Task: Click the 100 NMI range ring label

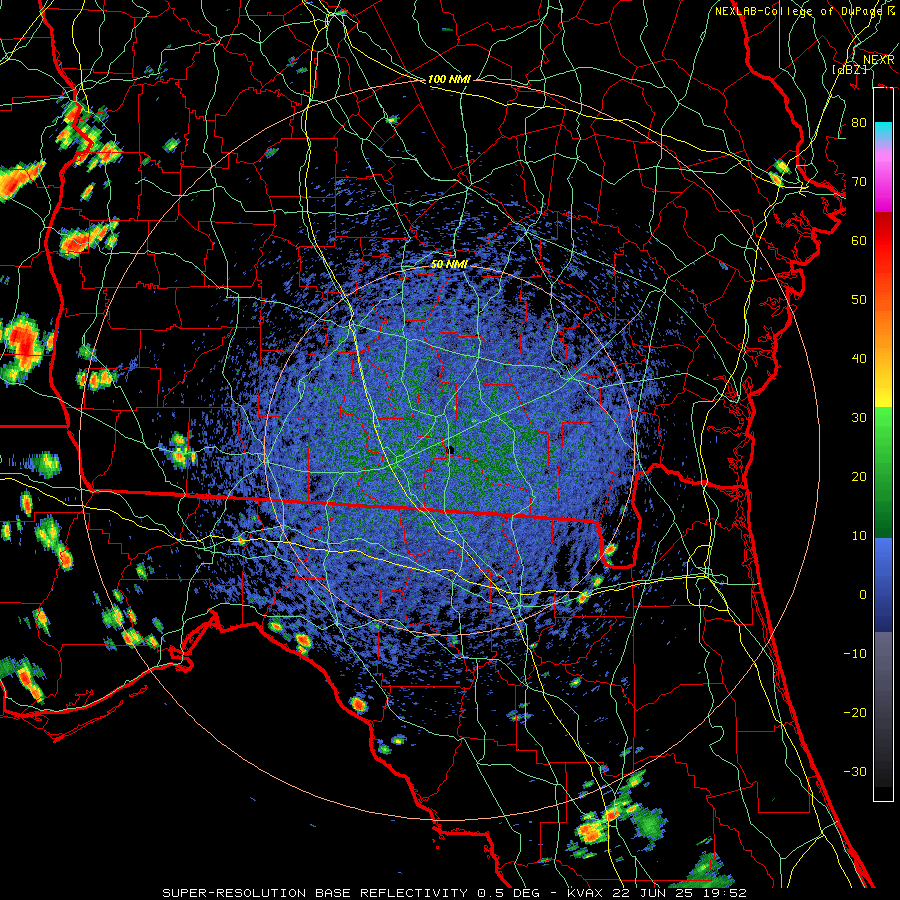Action: [x=449, y=80]
